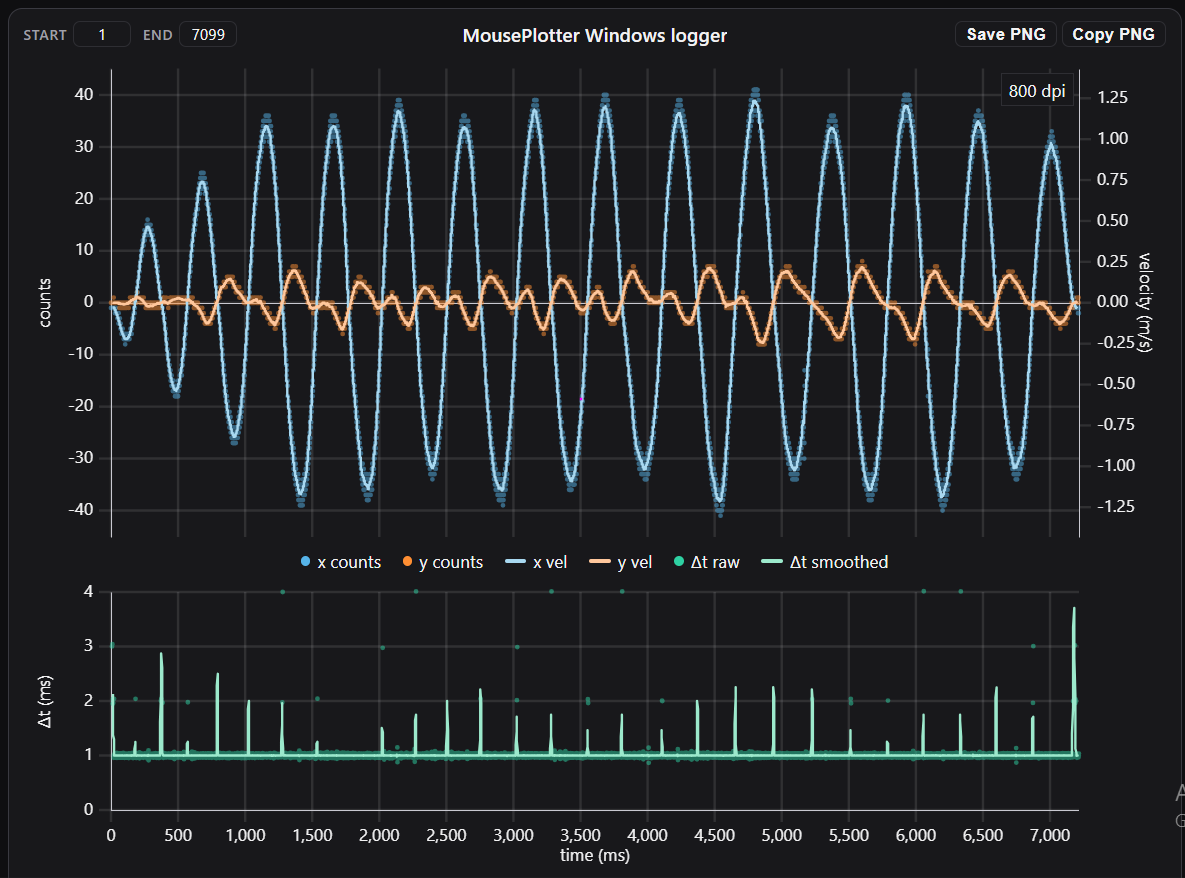Click the time (ms) axis label
This screenshot has height=878, width=1185.
point(595,855)
